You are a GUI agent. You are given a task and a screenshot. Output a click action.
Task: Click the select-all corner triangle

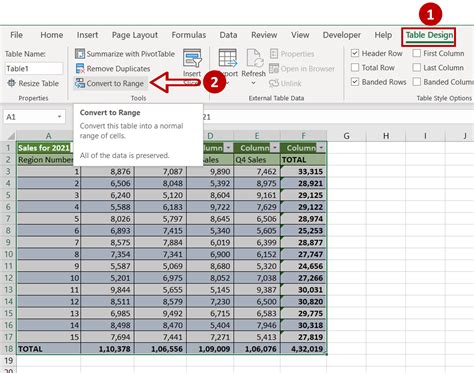pyautogui.click(x=11, y=136)
